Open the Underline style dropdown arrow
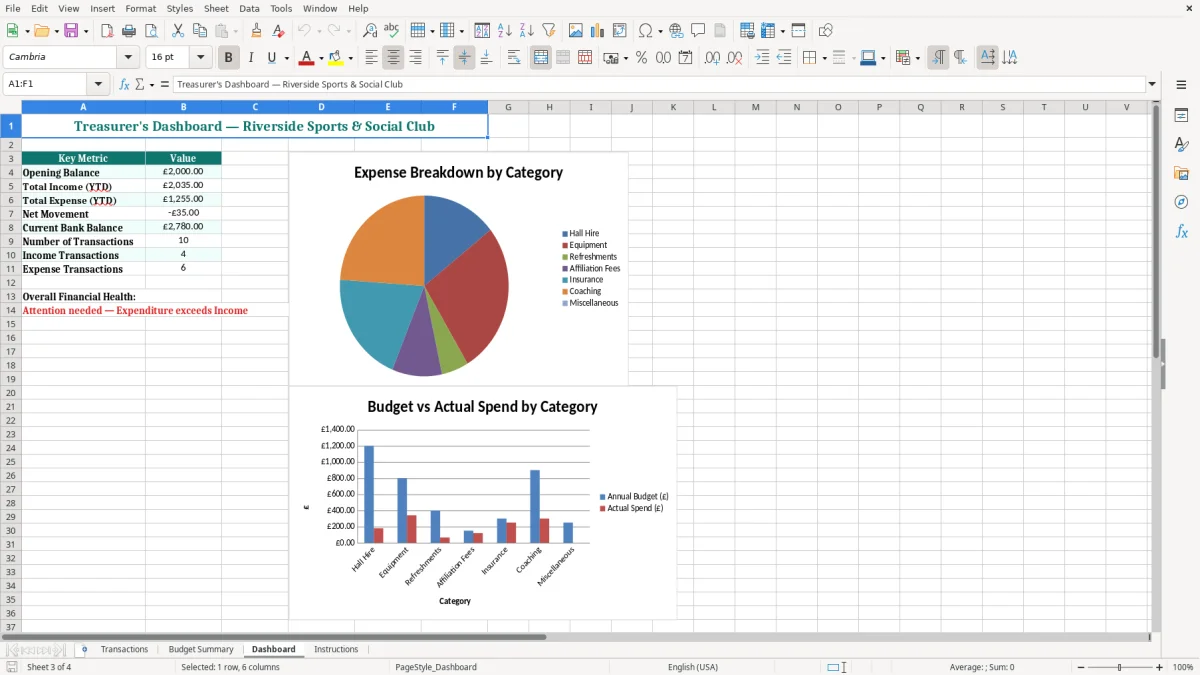This screenshot has height=675, width=1200. click(286, 58)
